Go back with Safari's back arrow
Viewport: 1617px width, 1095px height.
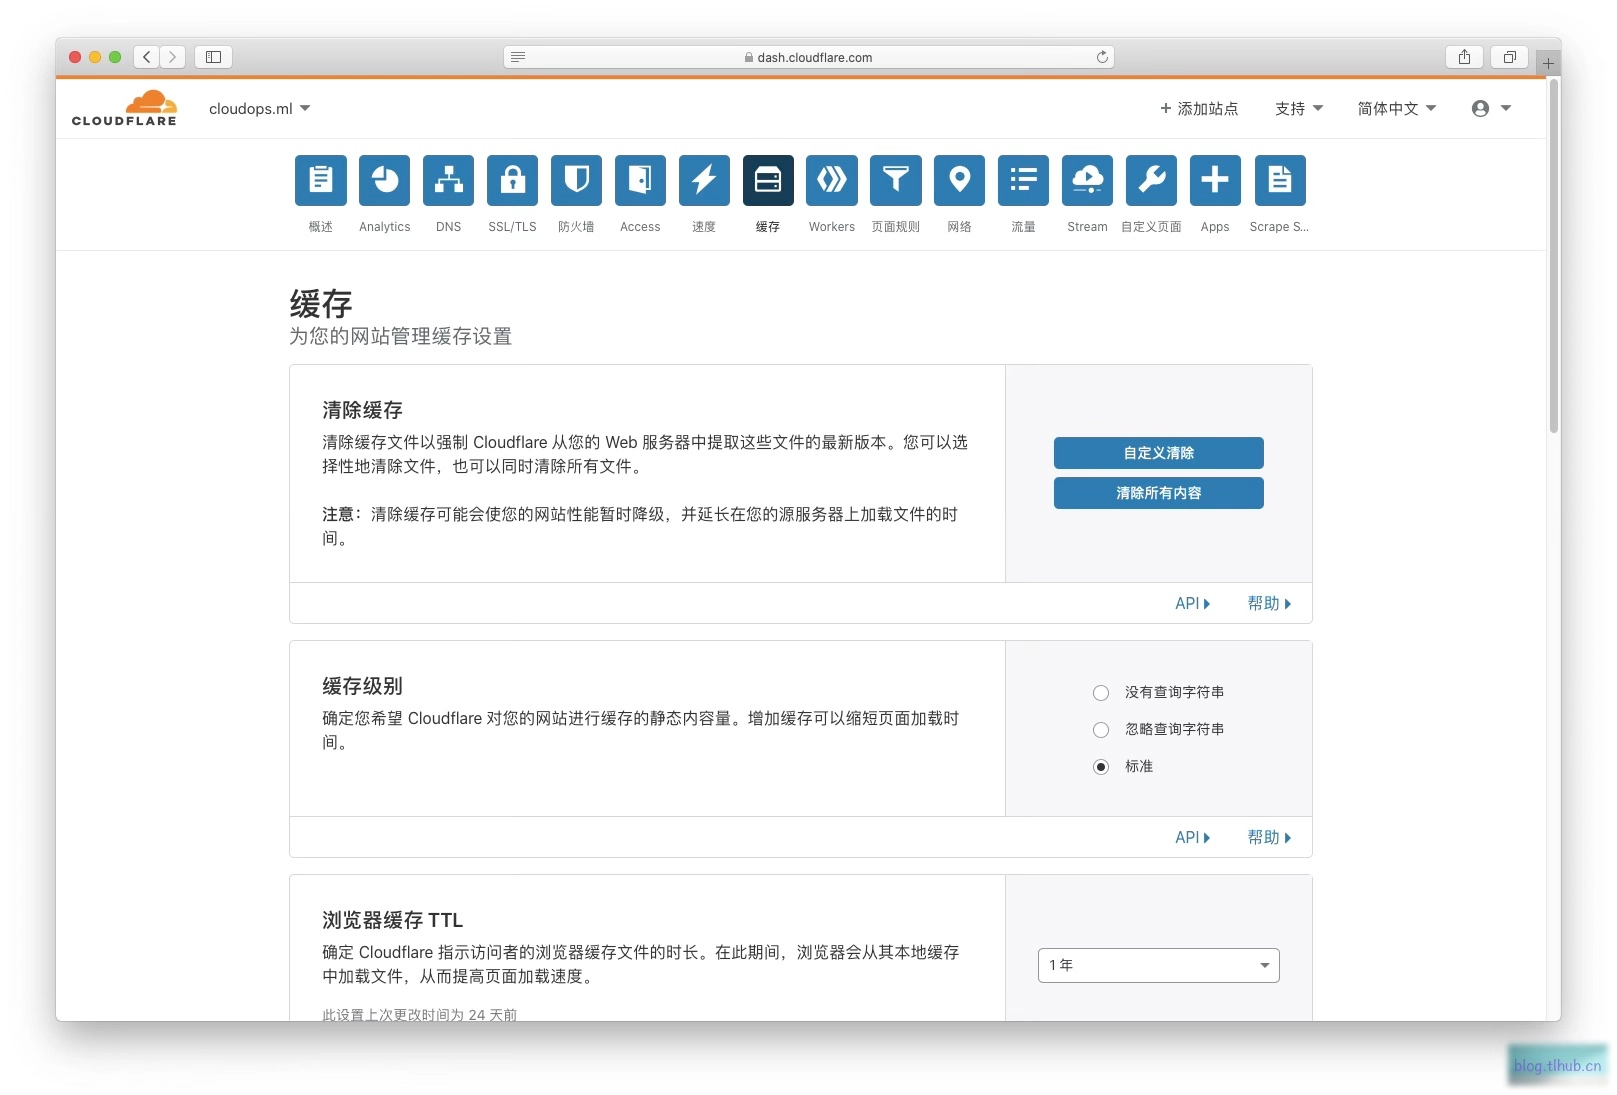[147, 57]
